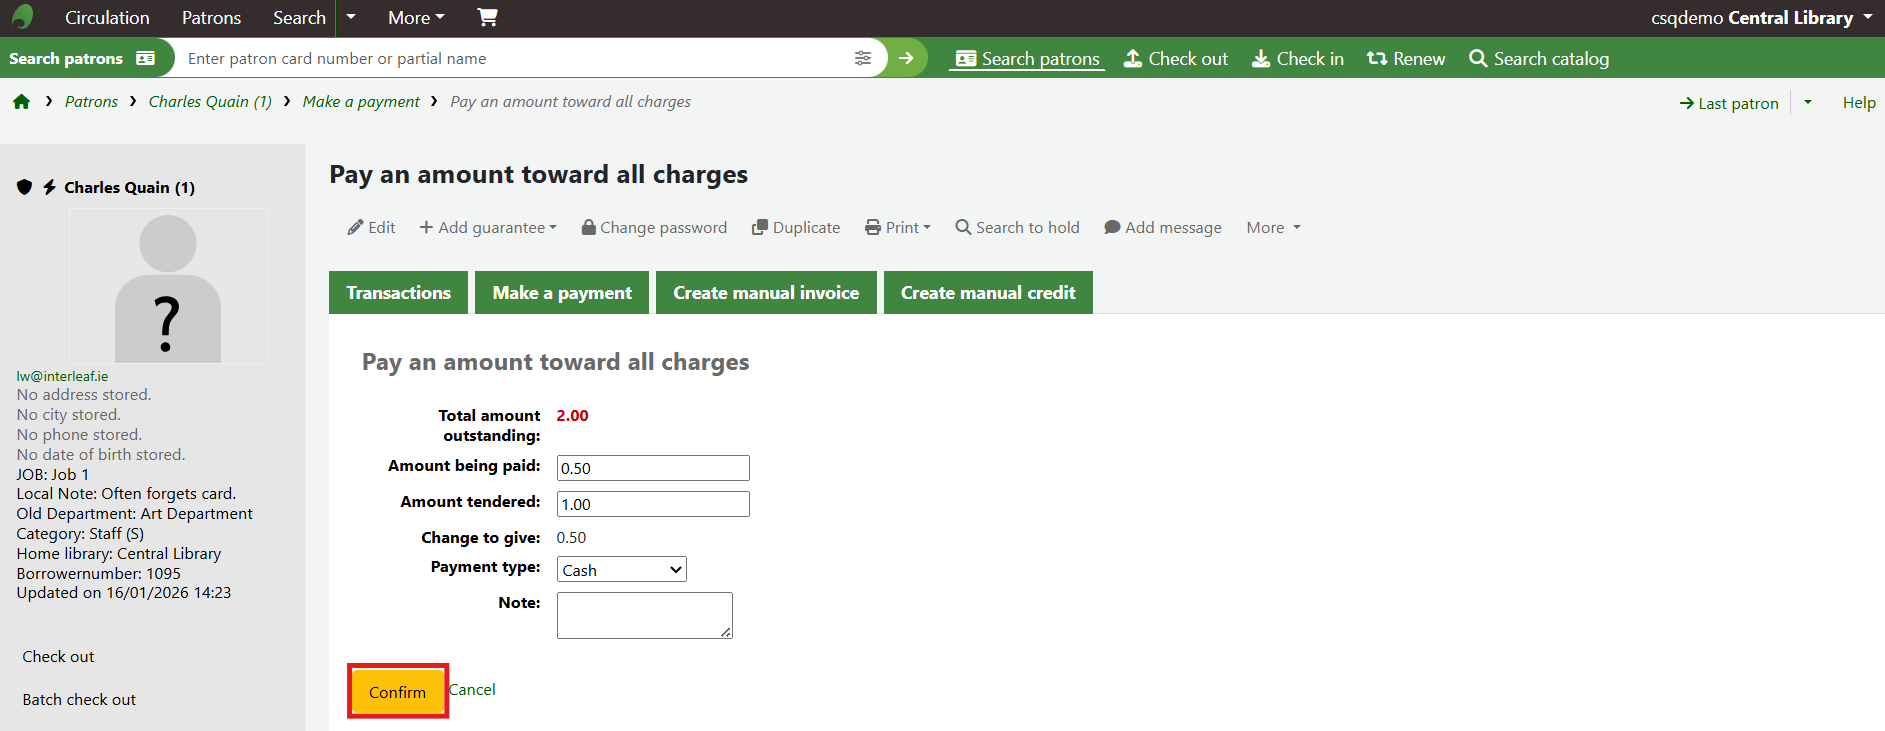The height and width of the screenshot is (731, 1885).
Task: Focus the Amount tendered field
Action: (652, 504)
